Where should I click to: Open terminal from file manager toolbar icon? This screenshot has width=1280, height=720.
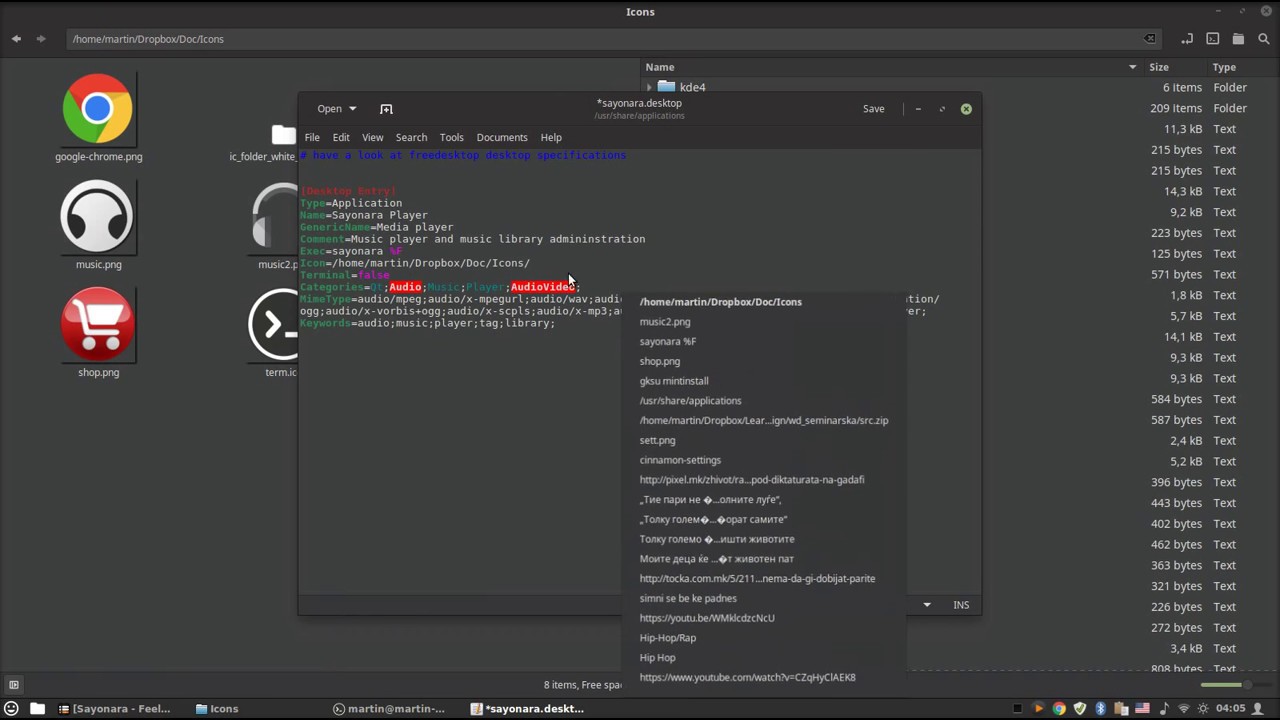(x=1213, y=39)
